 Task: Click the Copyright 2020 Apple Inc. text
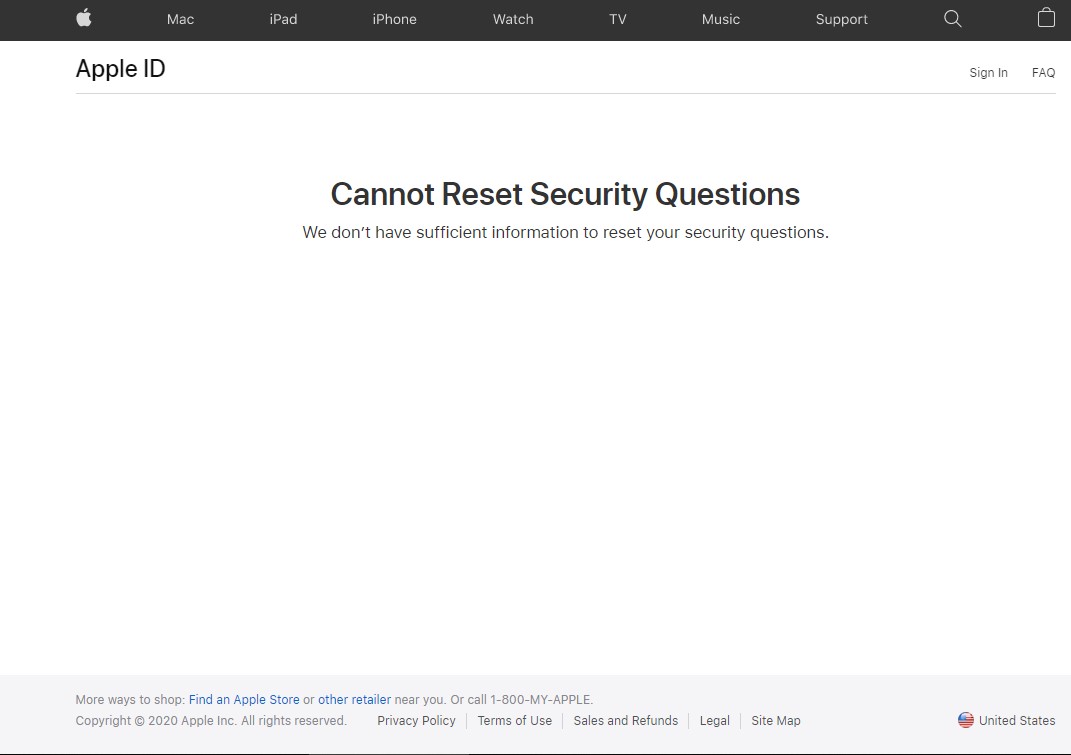(211, 720)
